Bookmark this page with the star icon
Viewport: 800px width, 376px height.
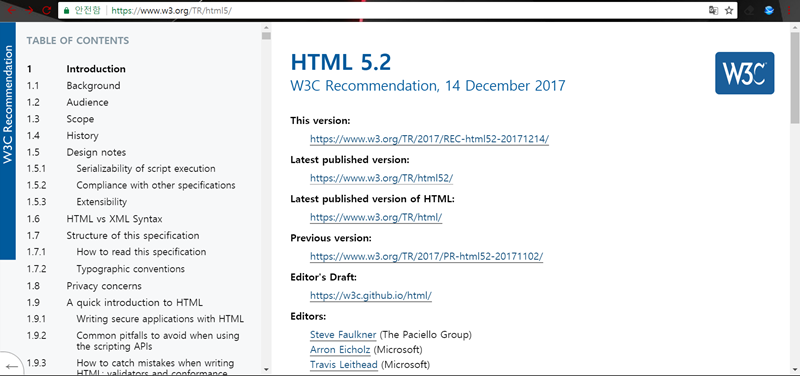tap(729, 10)
